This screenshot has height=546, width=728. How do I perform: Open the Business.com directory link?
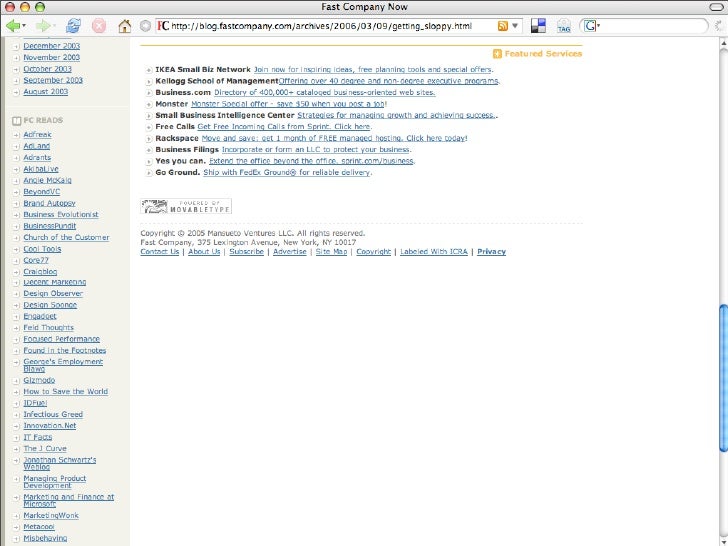tap(325, 92)
